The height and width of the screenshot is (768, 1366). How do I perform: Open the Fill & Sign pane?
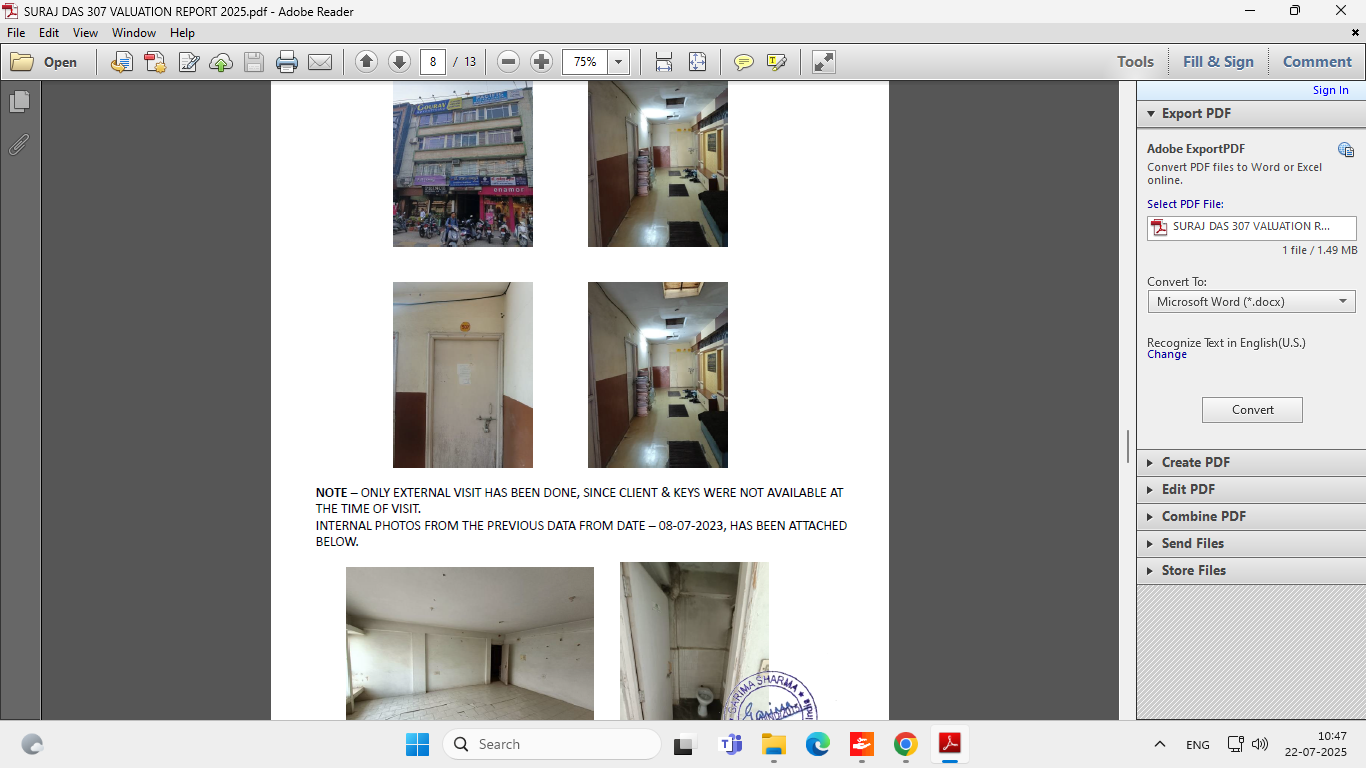(x=1218, y=62)
